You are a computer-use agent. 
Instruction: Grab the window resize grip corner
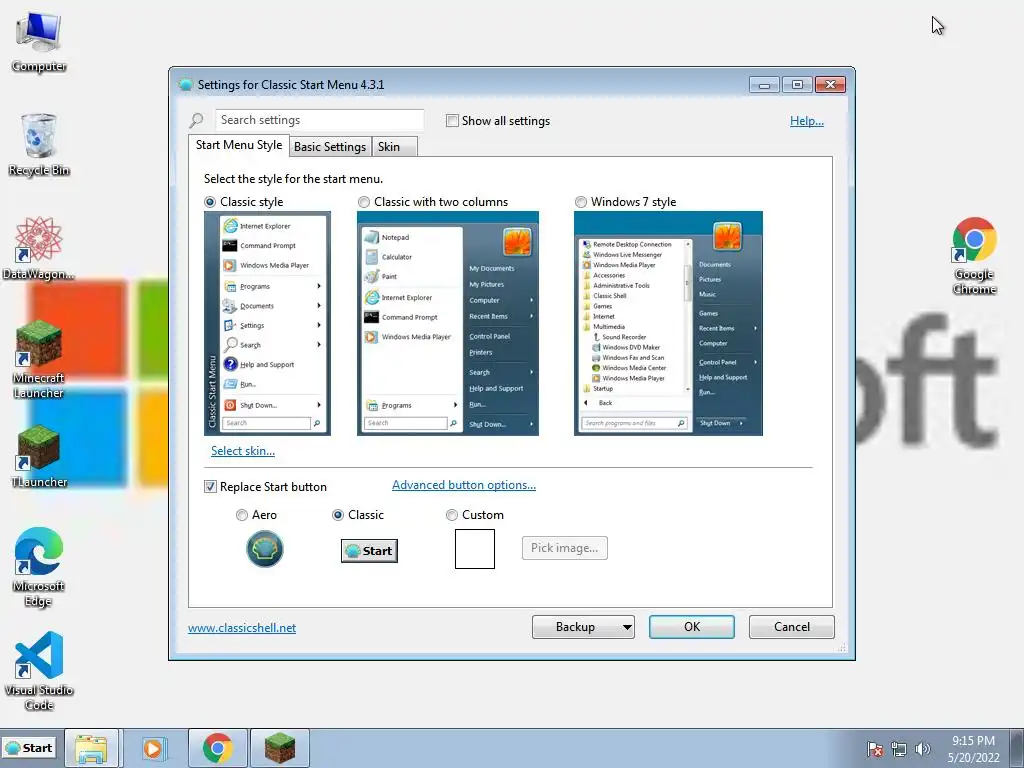click(x=841, y=647)
